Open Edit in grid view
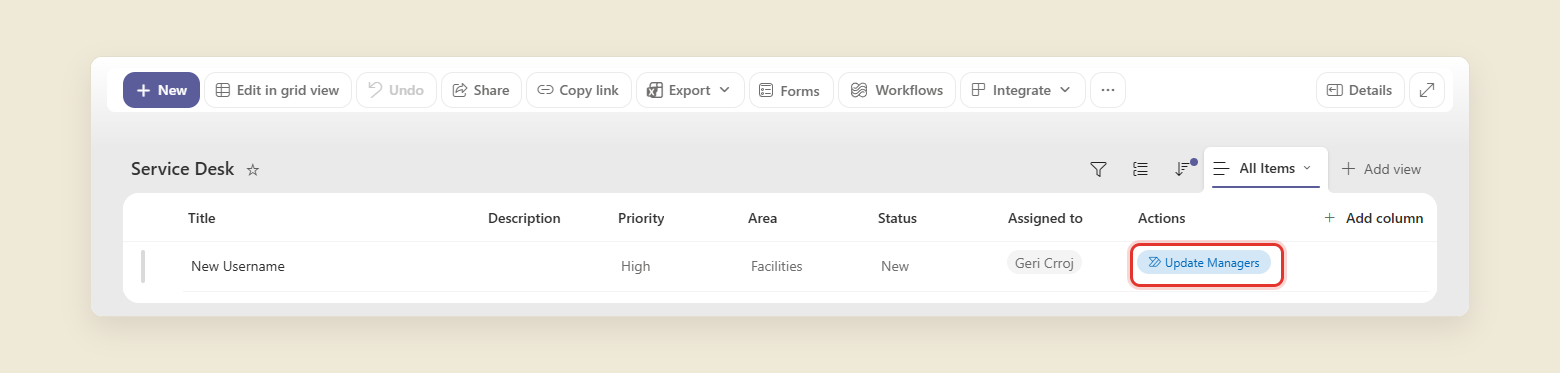Image resolution: width=1560 pixels, height=373 pixels. pyautogui.click(x=278, y=90)
